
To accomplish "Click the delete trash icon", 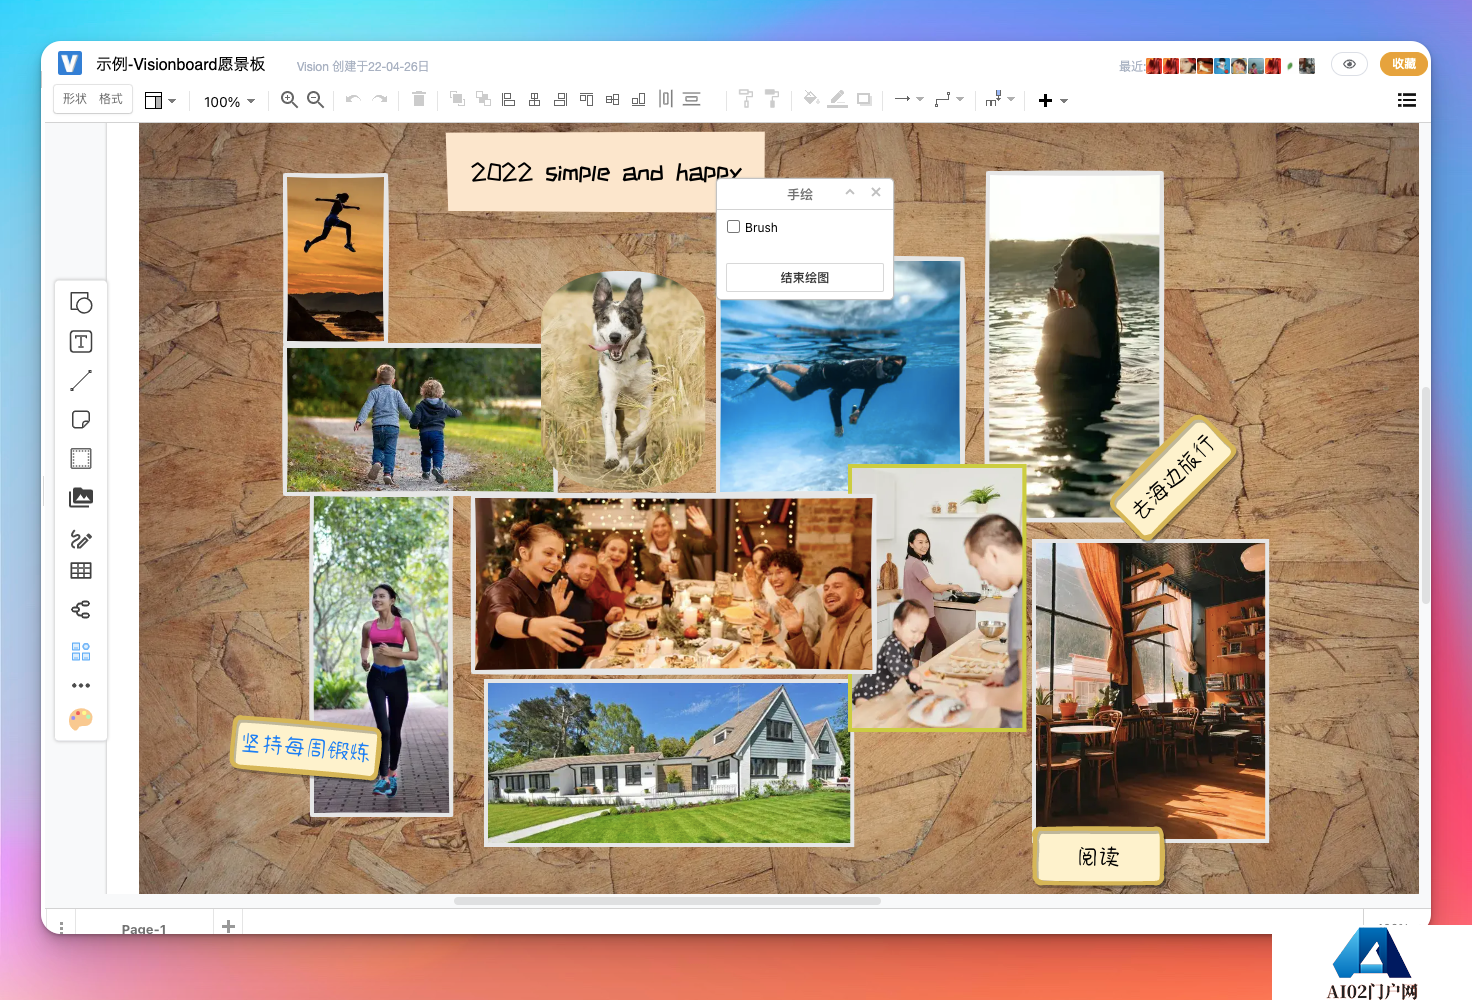I will coord(419,99).
